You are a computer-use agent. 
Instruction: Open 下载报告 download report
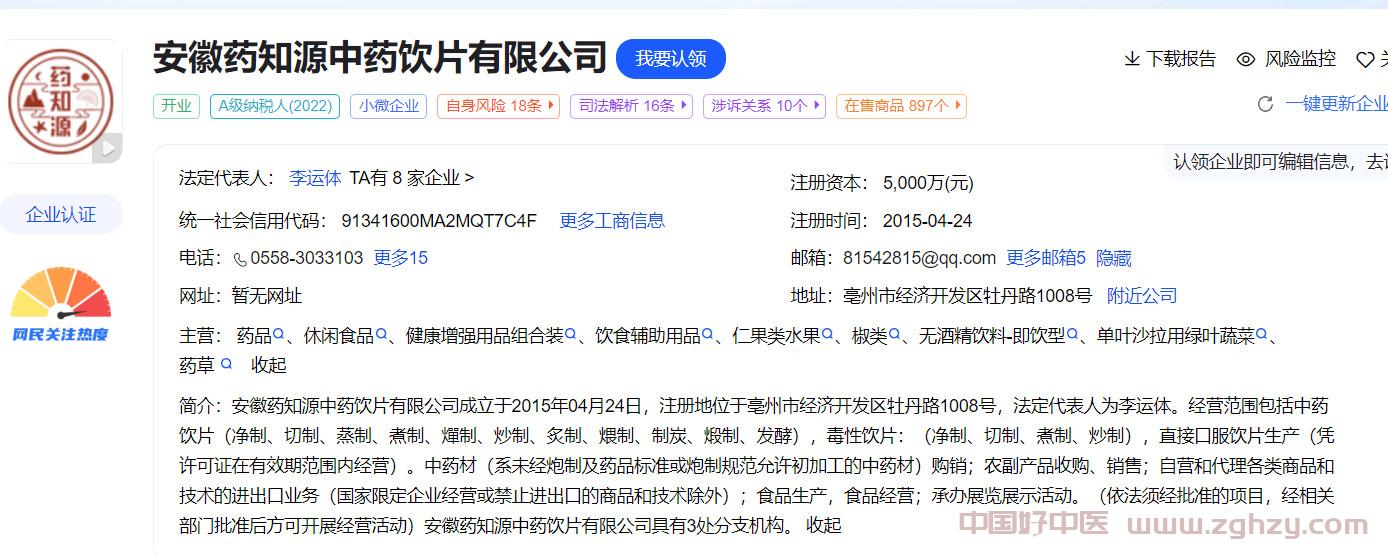[x=1170, y=59]
